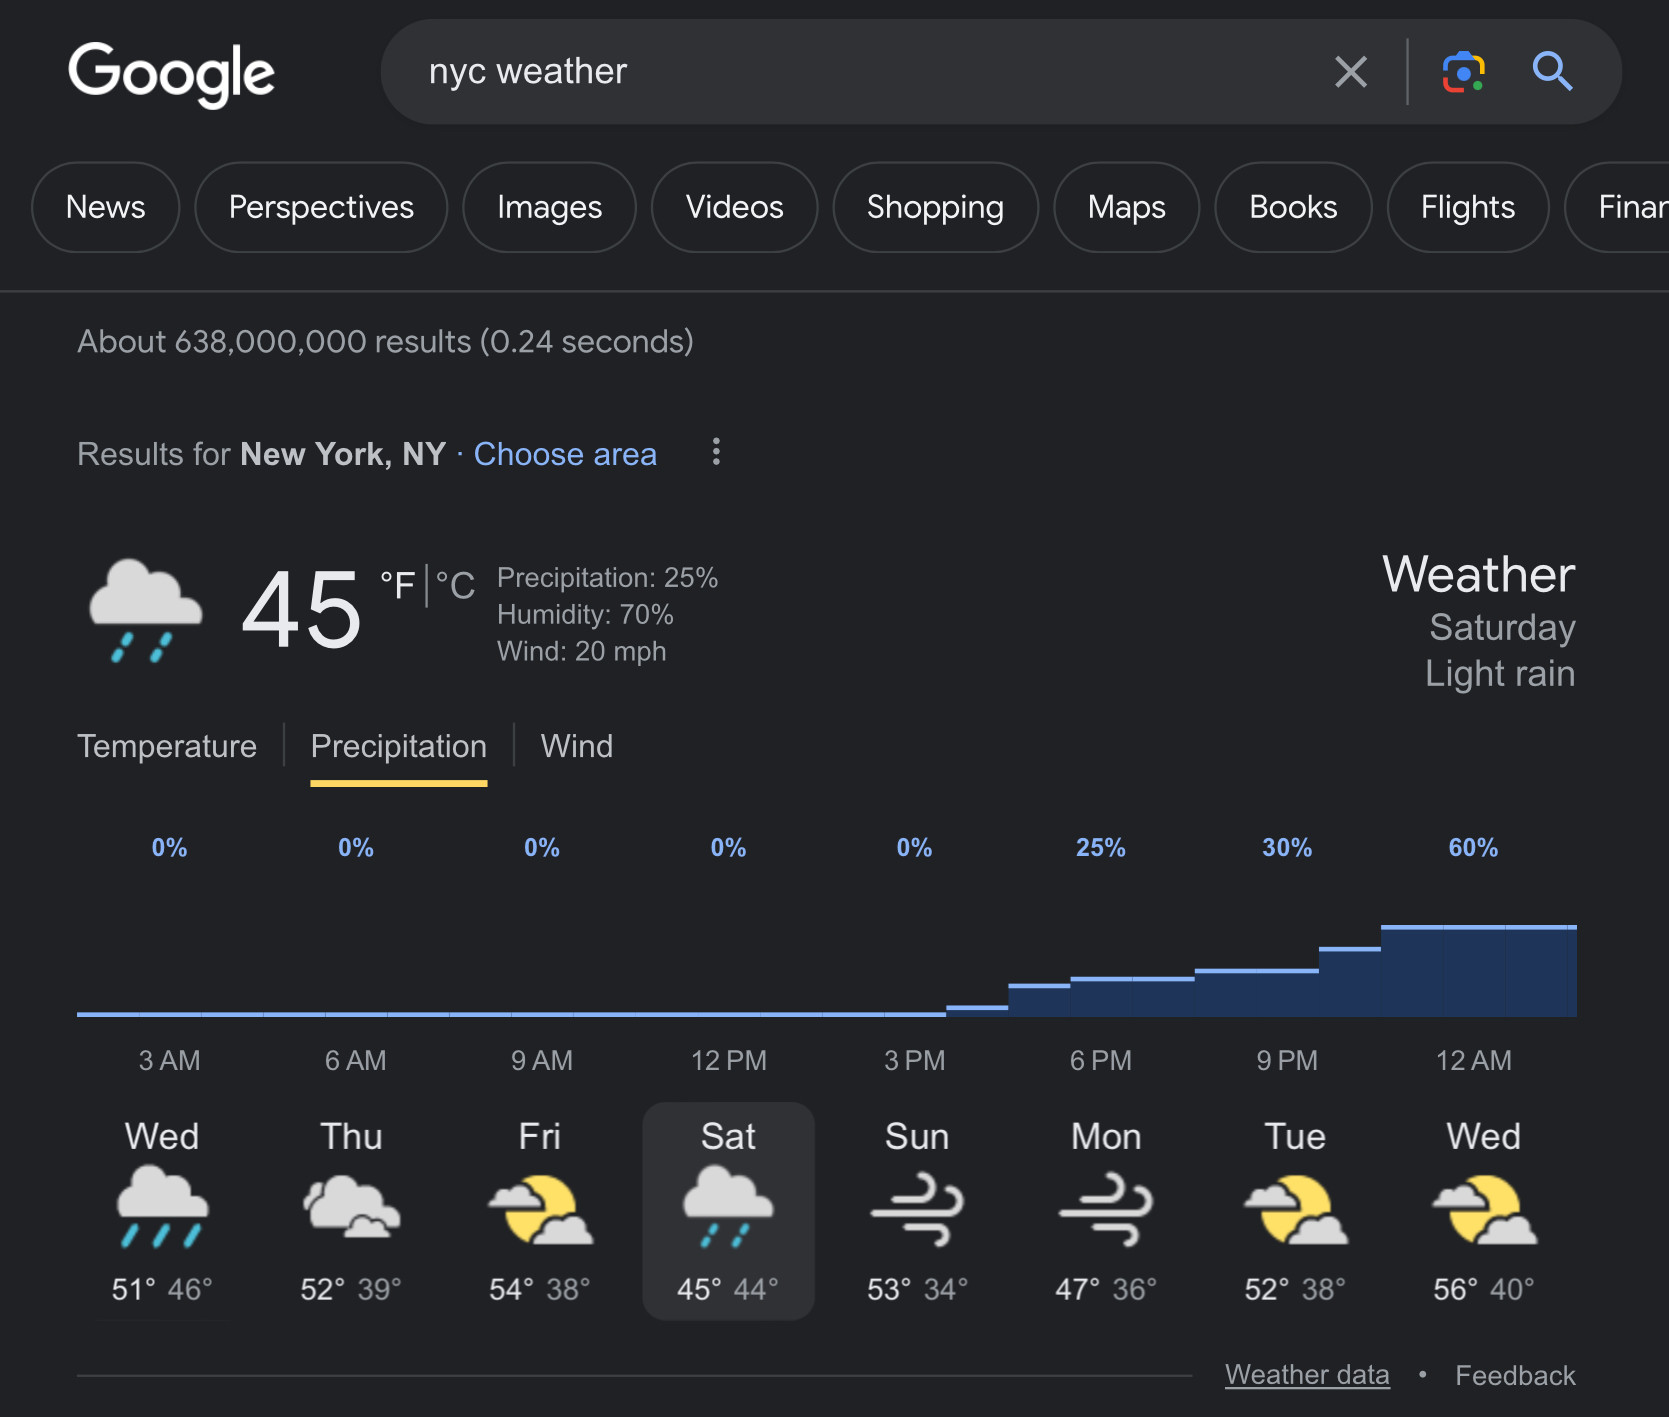Click the blue magnifier search icon

(1552, 72)
